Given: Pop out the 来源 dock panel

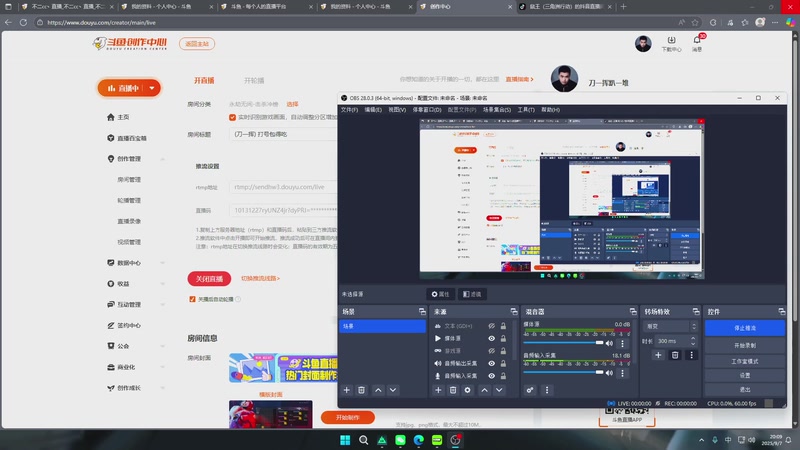Looking at the screenshot, I should click(x=514, y=311).
